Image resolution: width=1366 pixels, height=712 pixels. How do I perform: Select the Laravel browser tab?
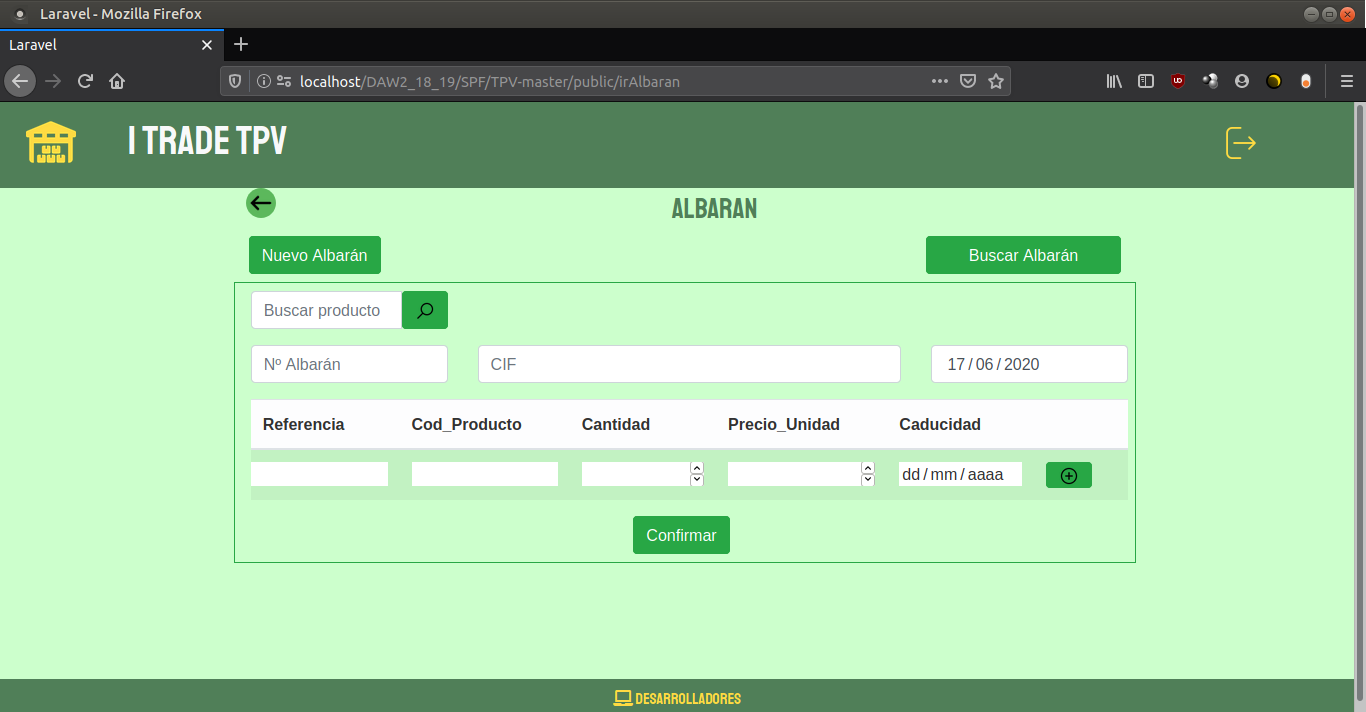coord(100,45)
